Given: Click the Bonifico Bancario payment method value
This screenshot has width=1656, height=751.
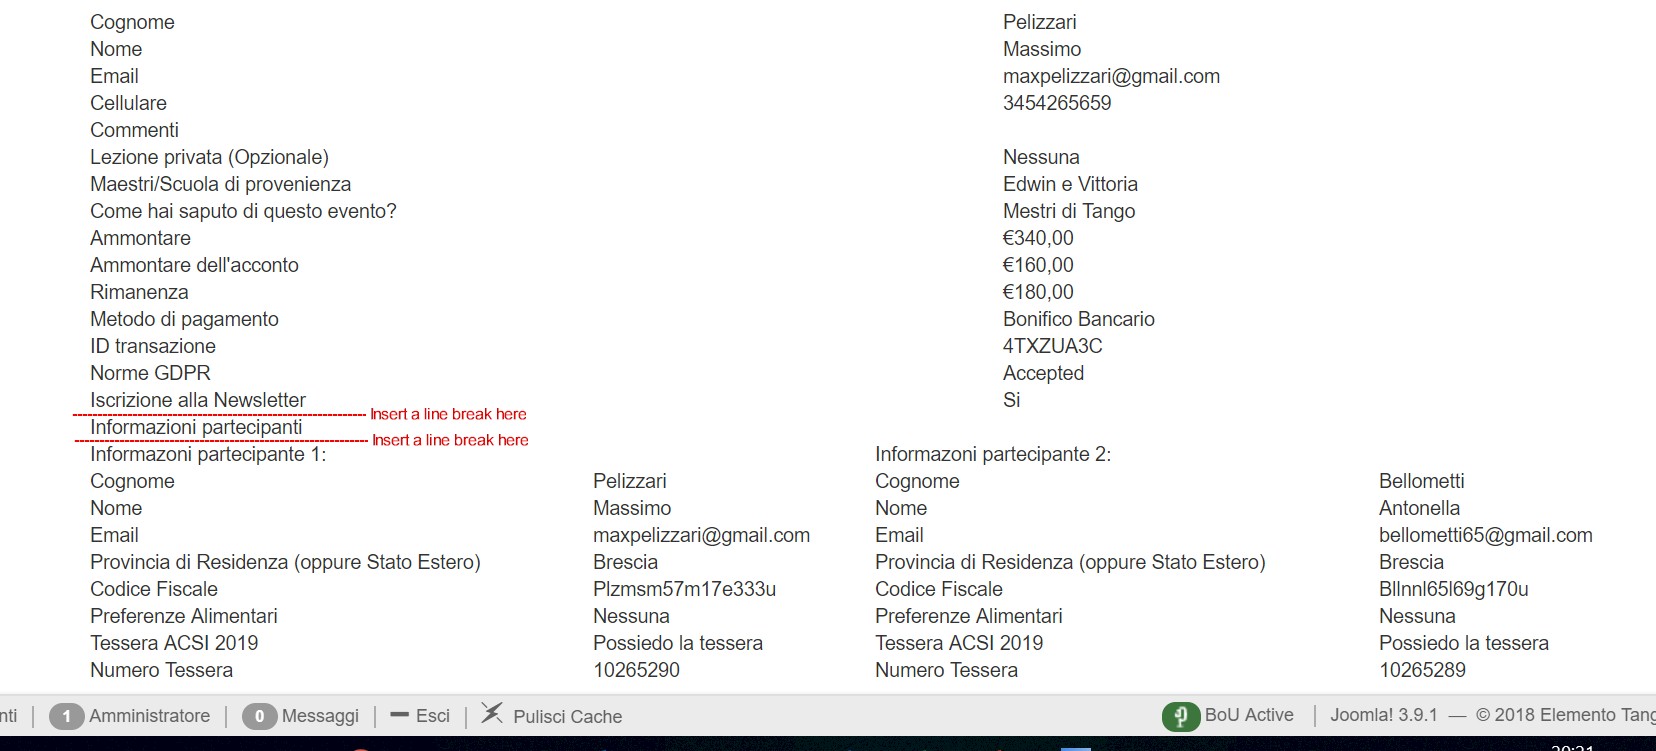Looking at the screenshot, I should (x=1078, y=319).
